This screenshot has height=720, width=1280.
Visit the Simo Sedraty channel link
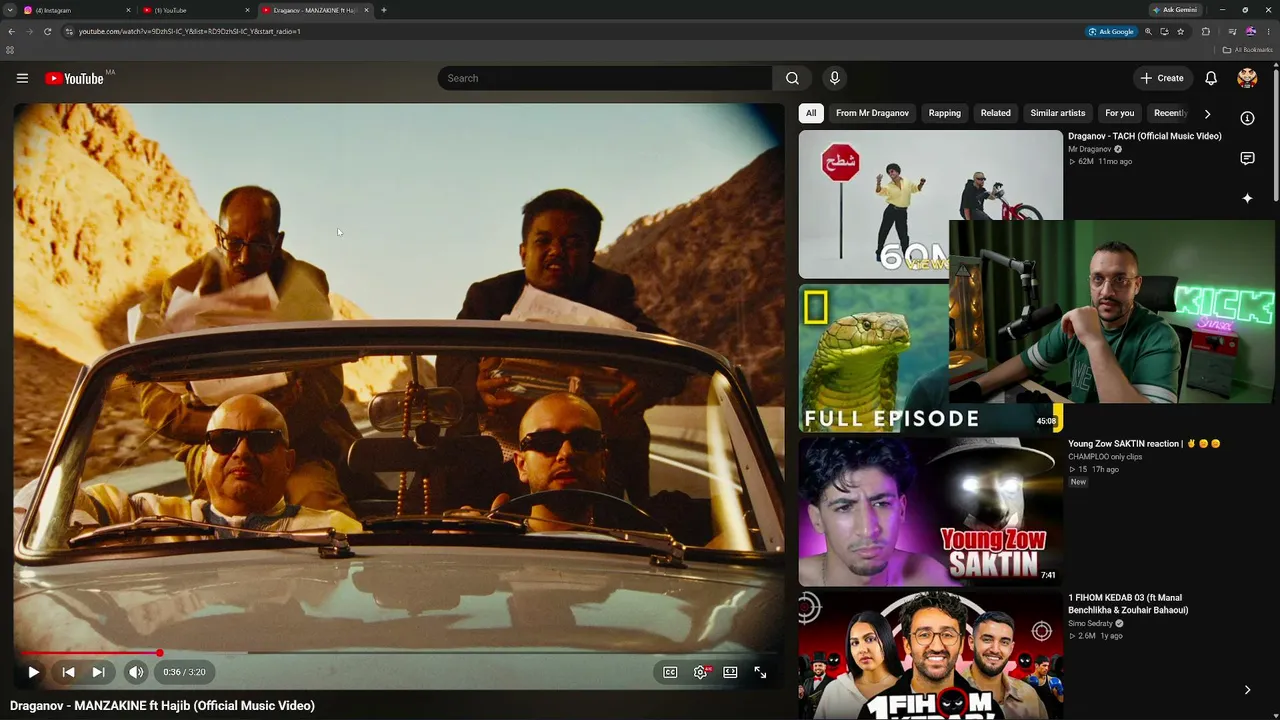click(1090, 623)
